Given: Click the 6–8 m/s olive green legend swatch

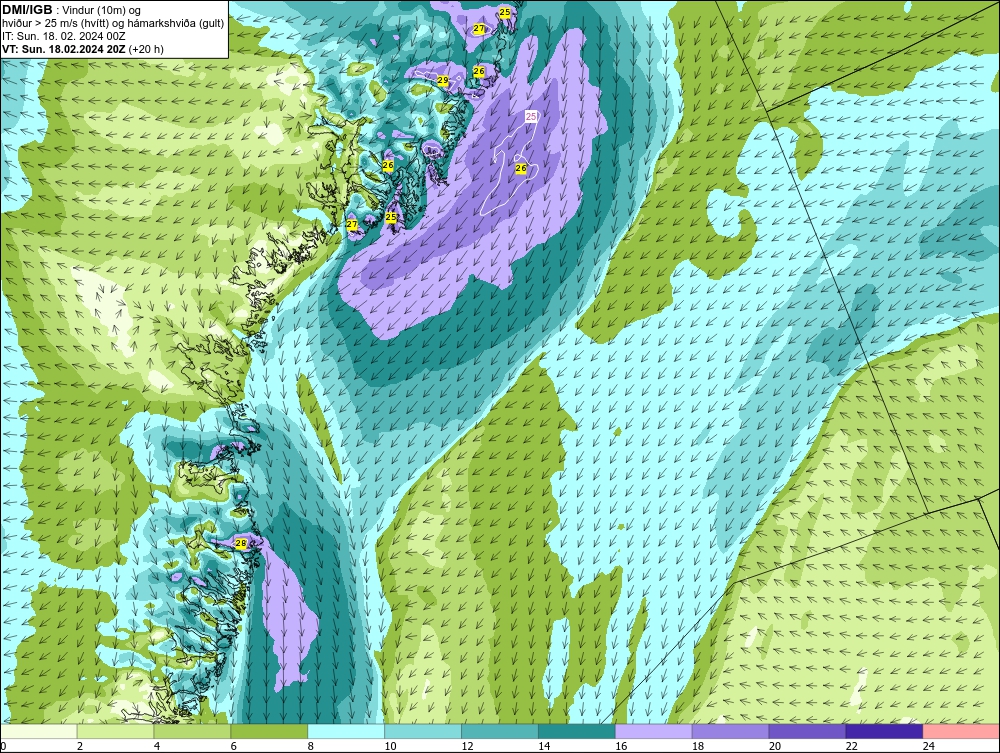Looking at the screenshot, I should [x=269, y=731].
